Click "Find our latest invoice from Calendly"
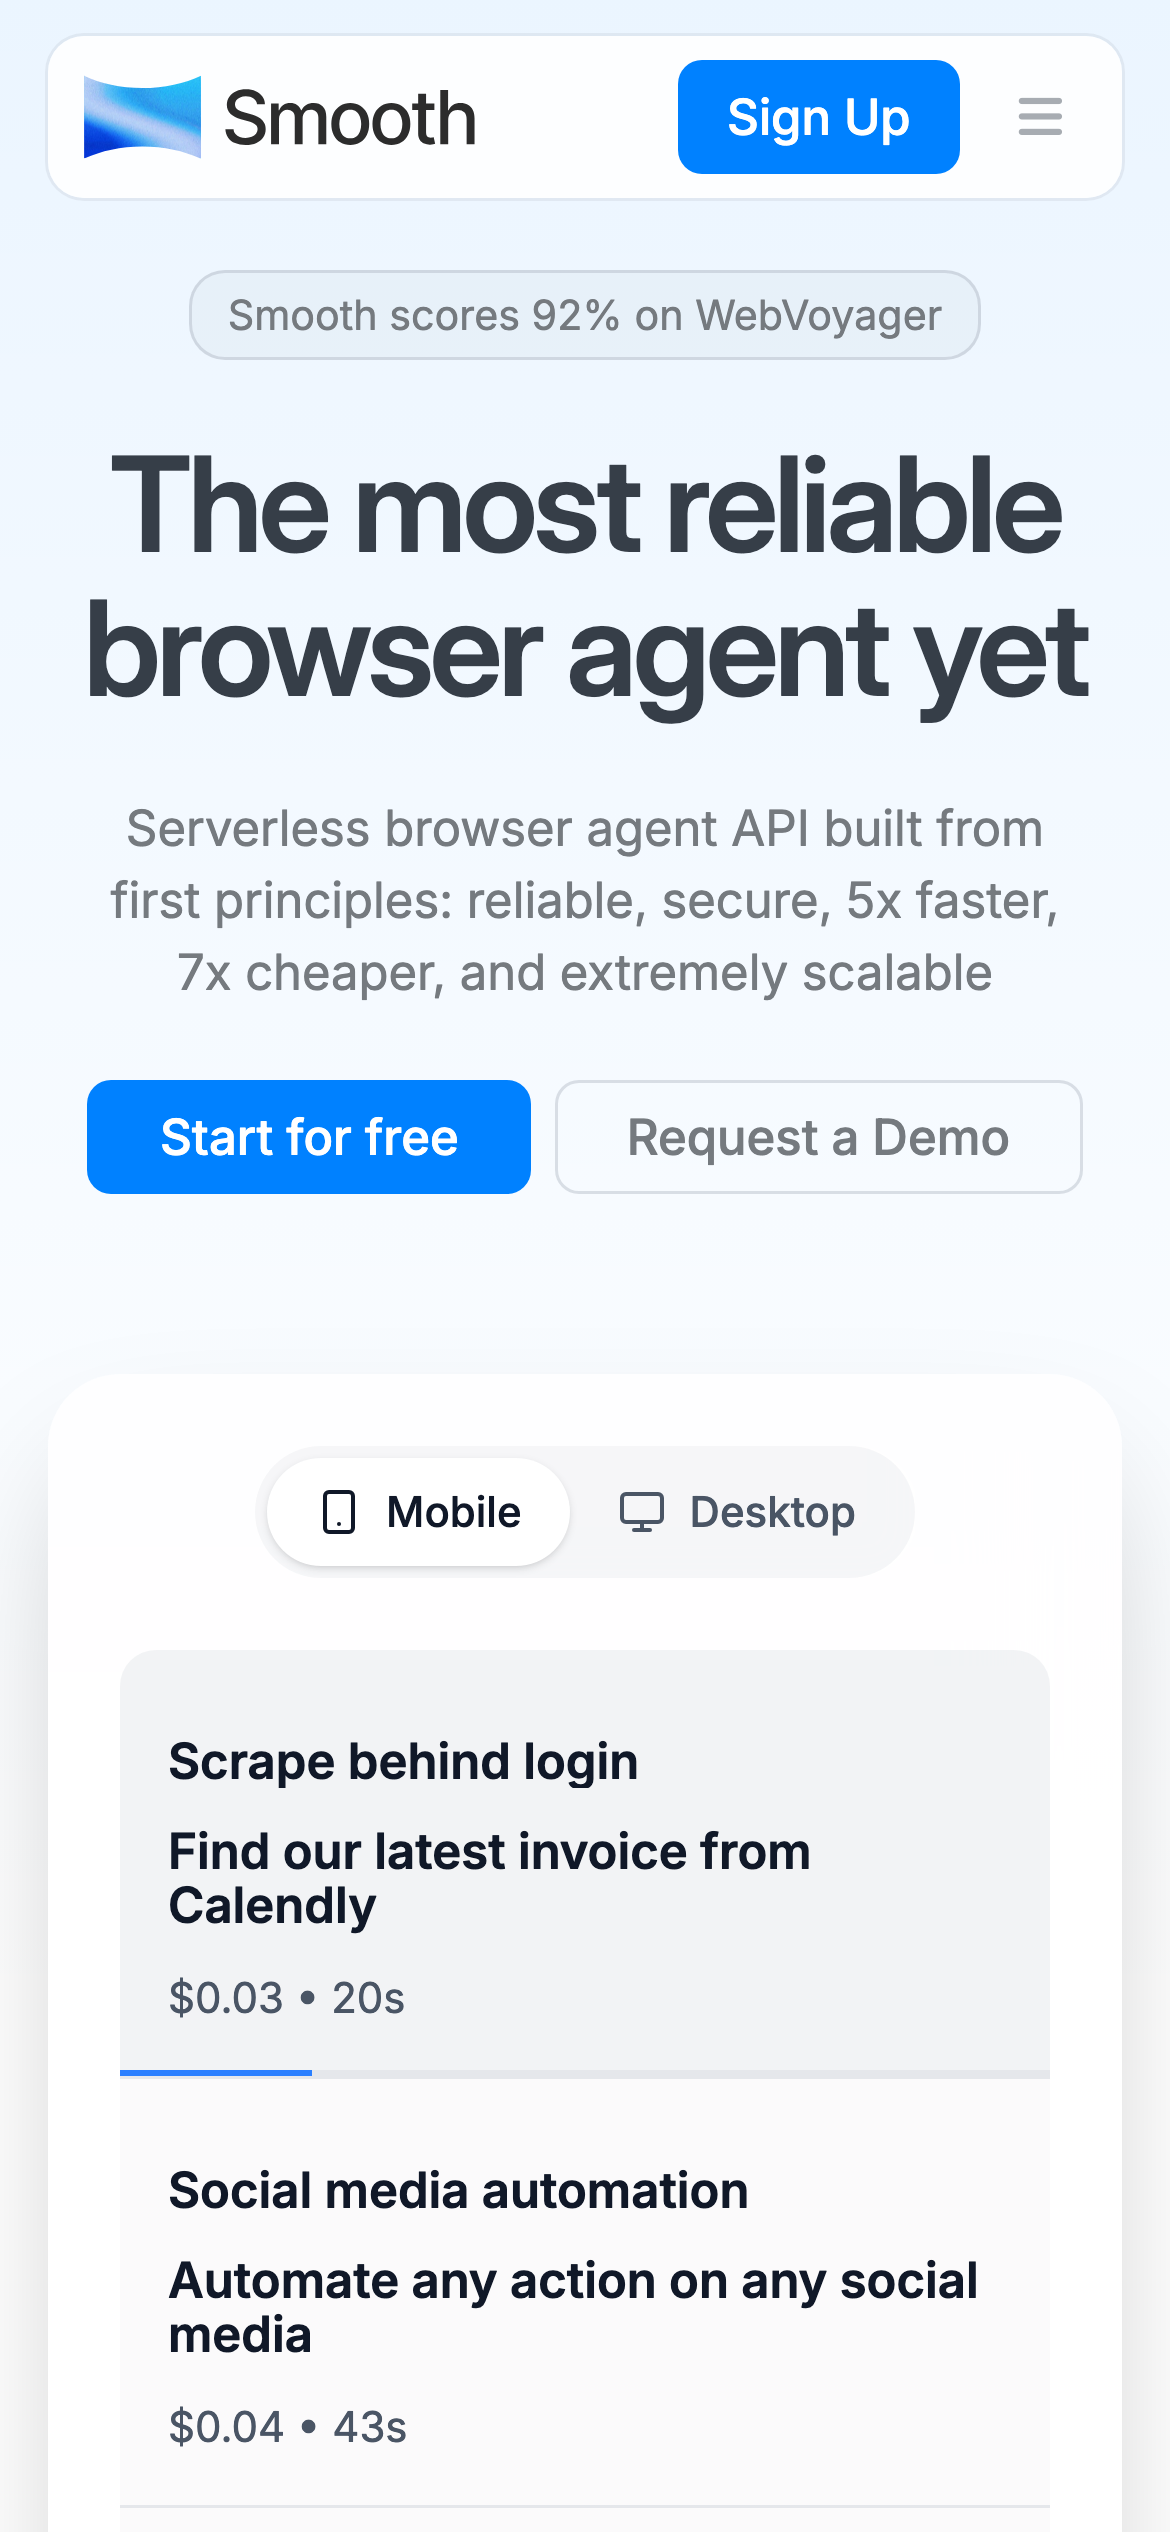This screenshot has height=2532, width=1170. [489, 1878]
